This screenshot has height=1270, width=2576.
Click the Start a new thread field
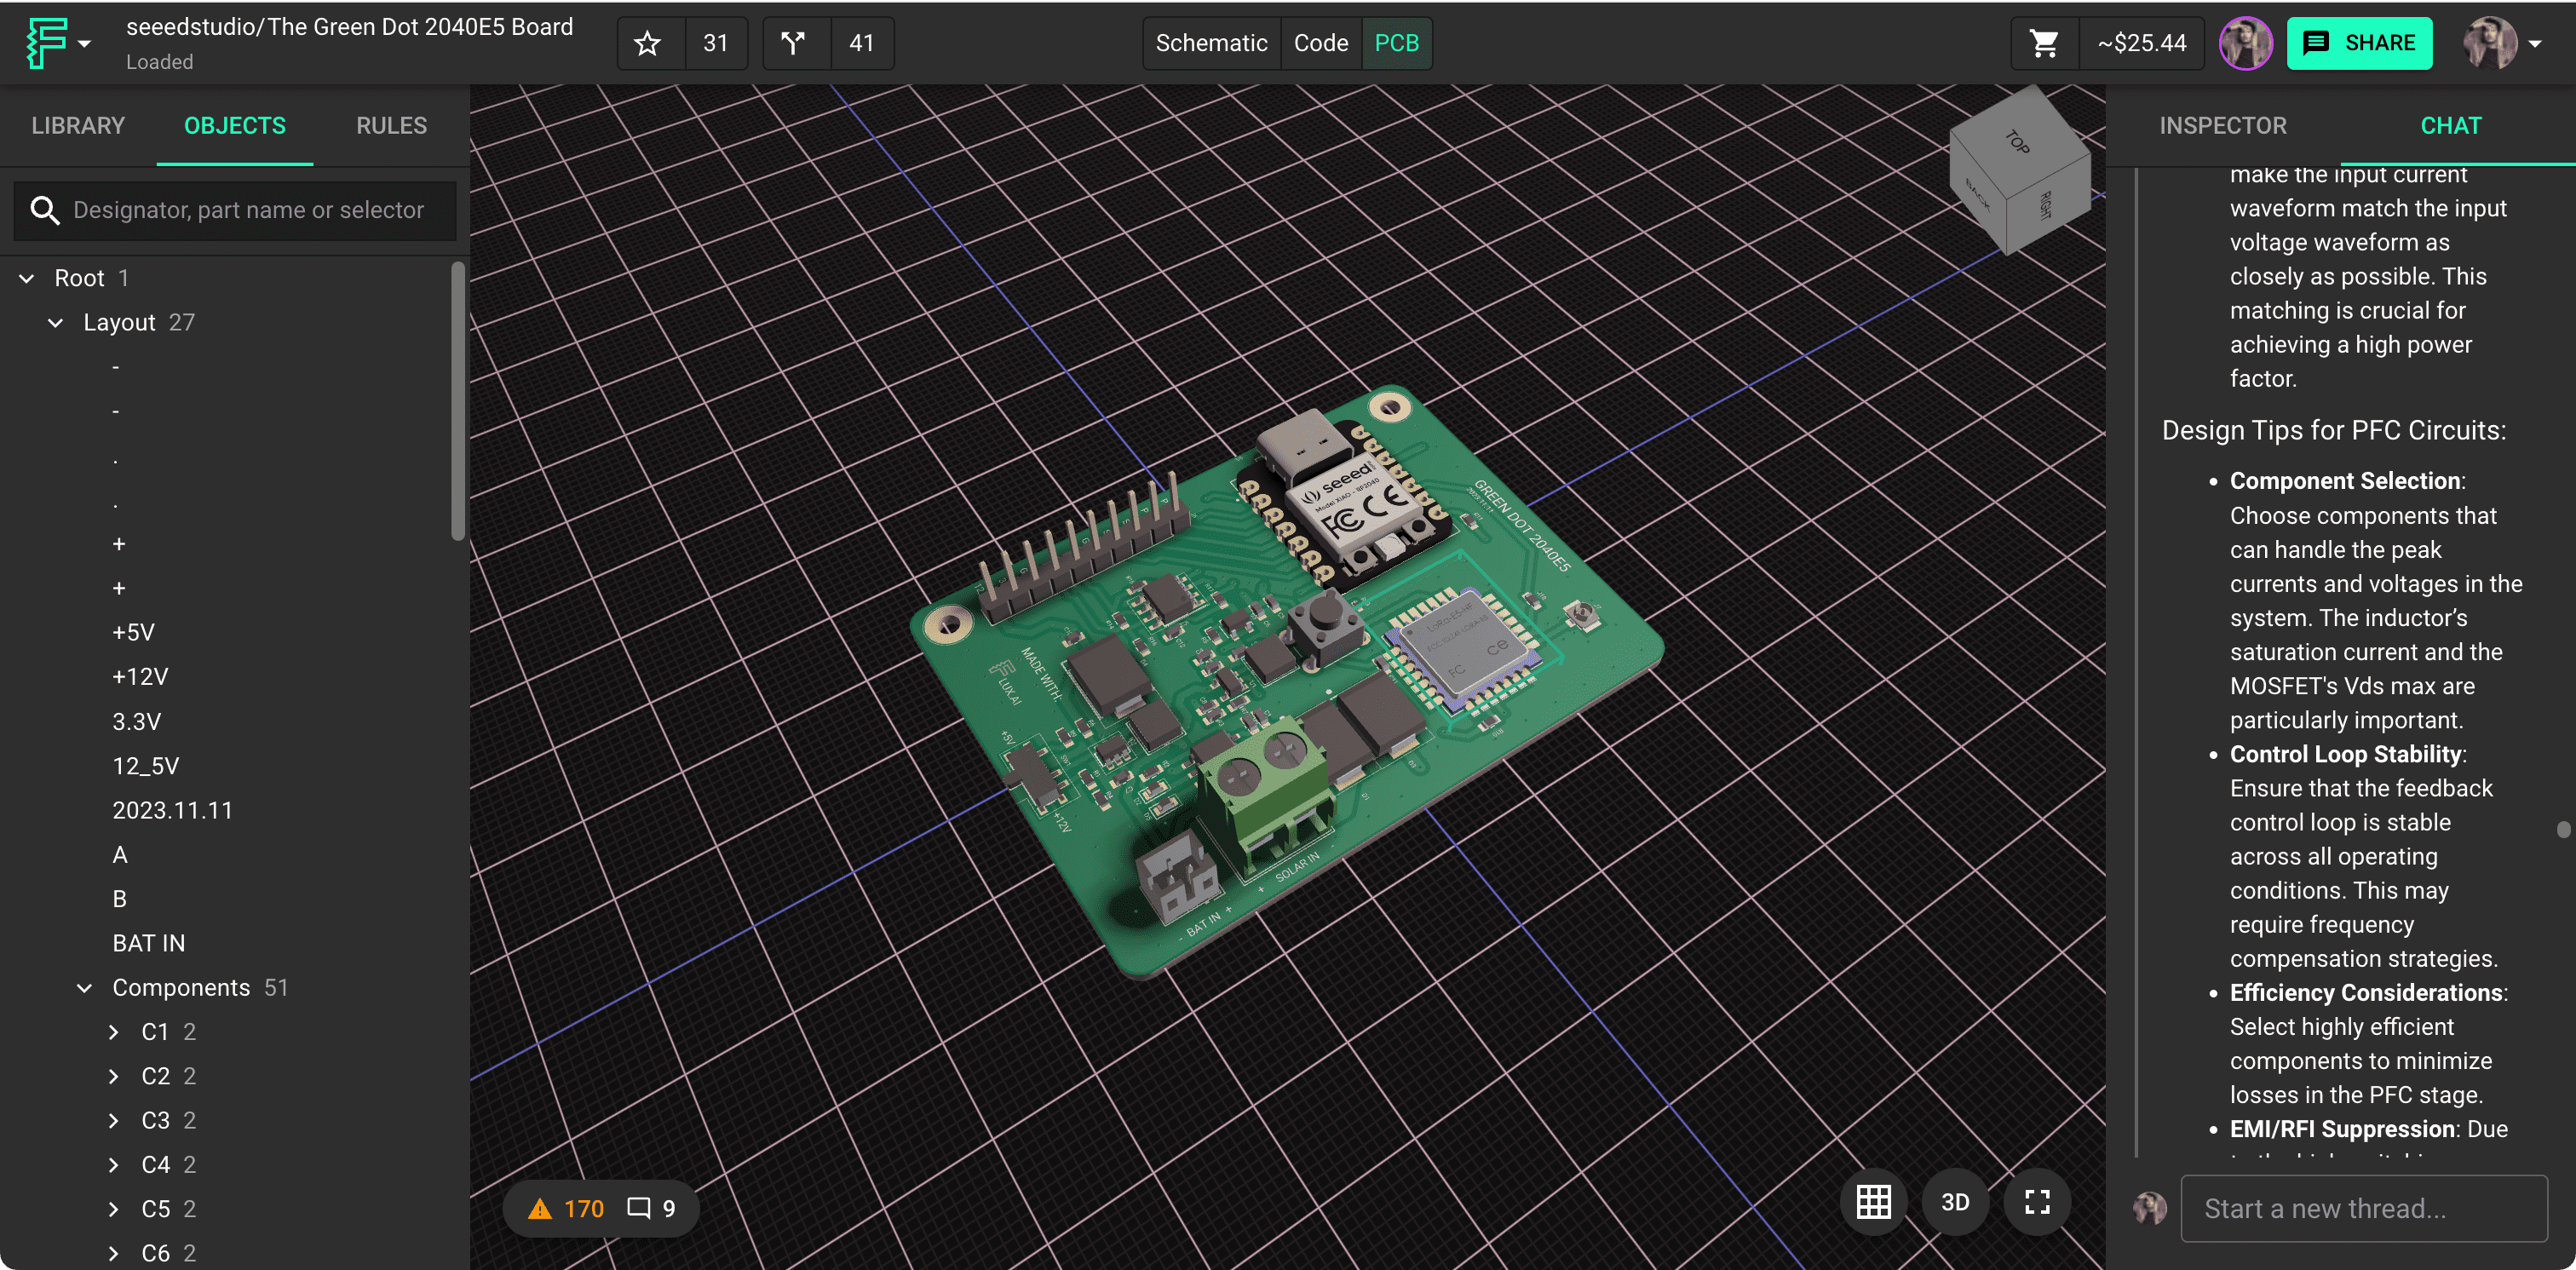[x=2363, y=1209]
